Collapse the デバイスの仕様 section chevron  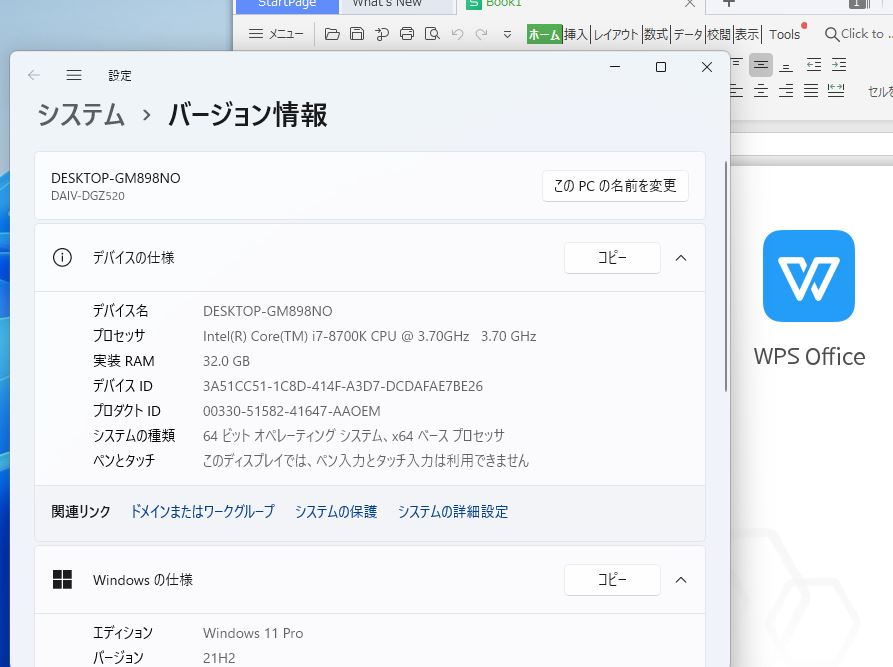pos(681,258)
